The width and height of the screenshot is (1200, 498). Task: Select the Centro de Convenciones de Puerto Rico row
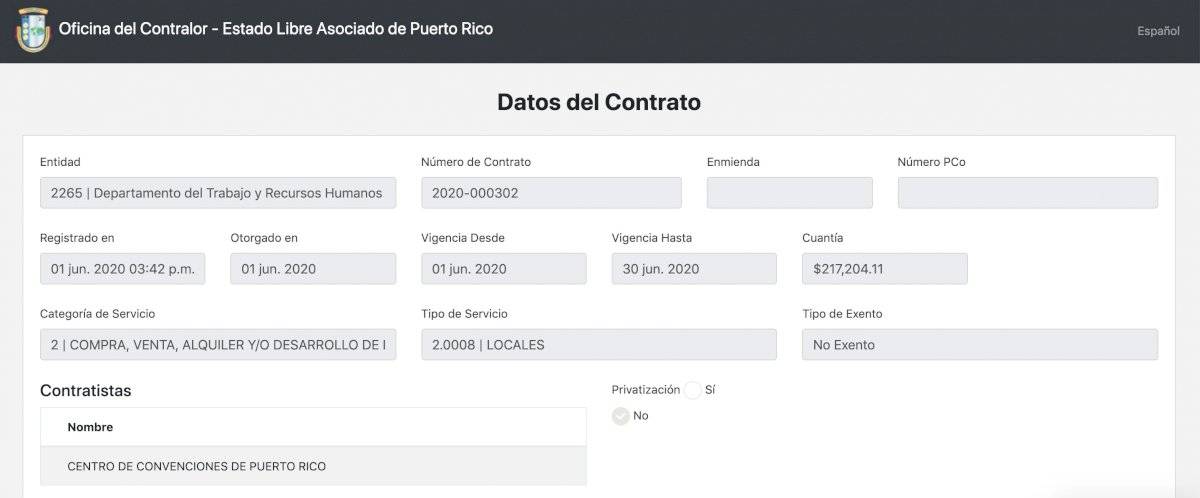pyautogui.click(x=313, y=466)
